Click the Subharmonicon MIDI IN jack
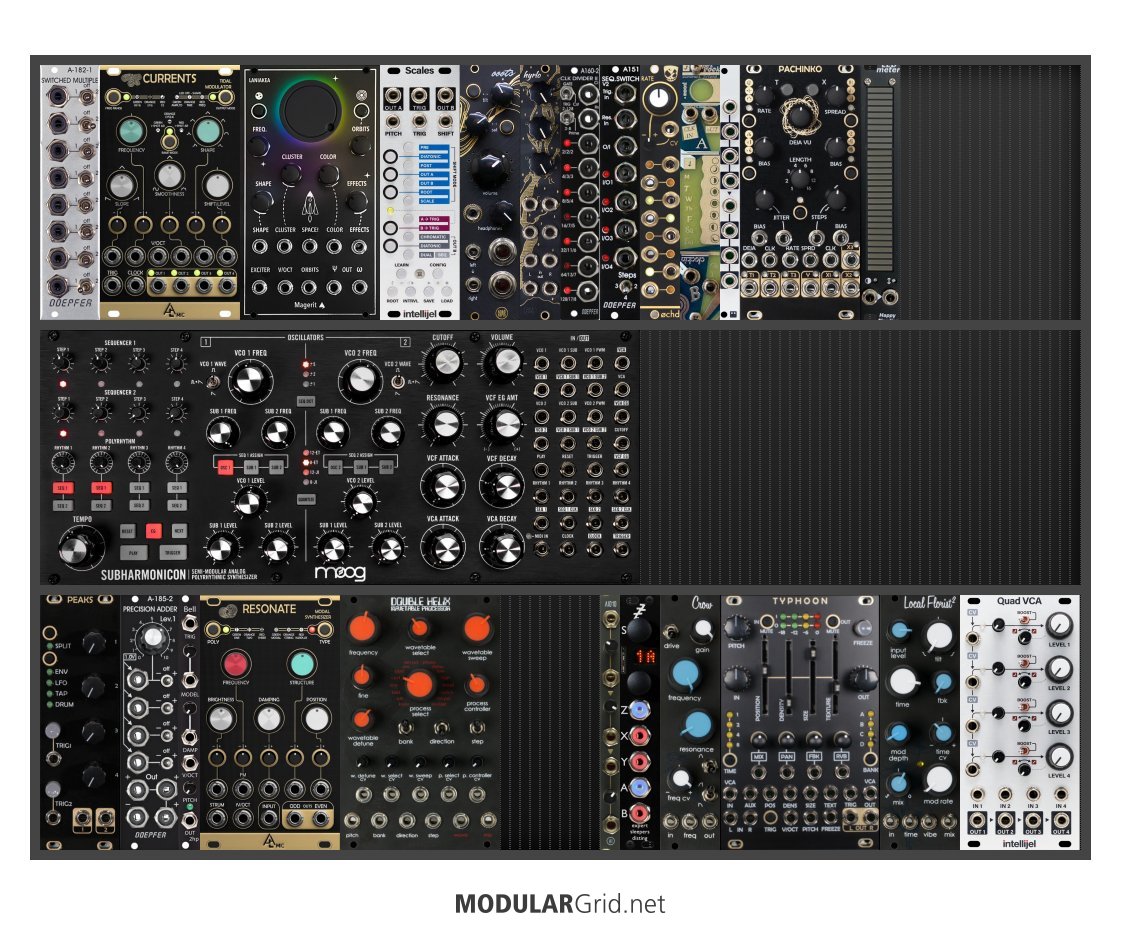 pyautogui.click(x=541, y=549)
